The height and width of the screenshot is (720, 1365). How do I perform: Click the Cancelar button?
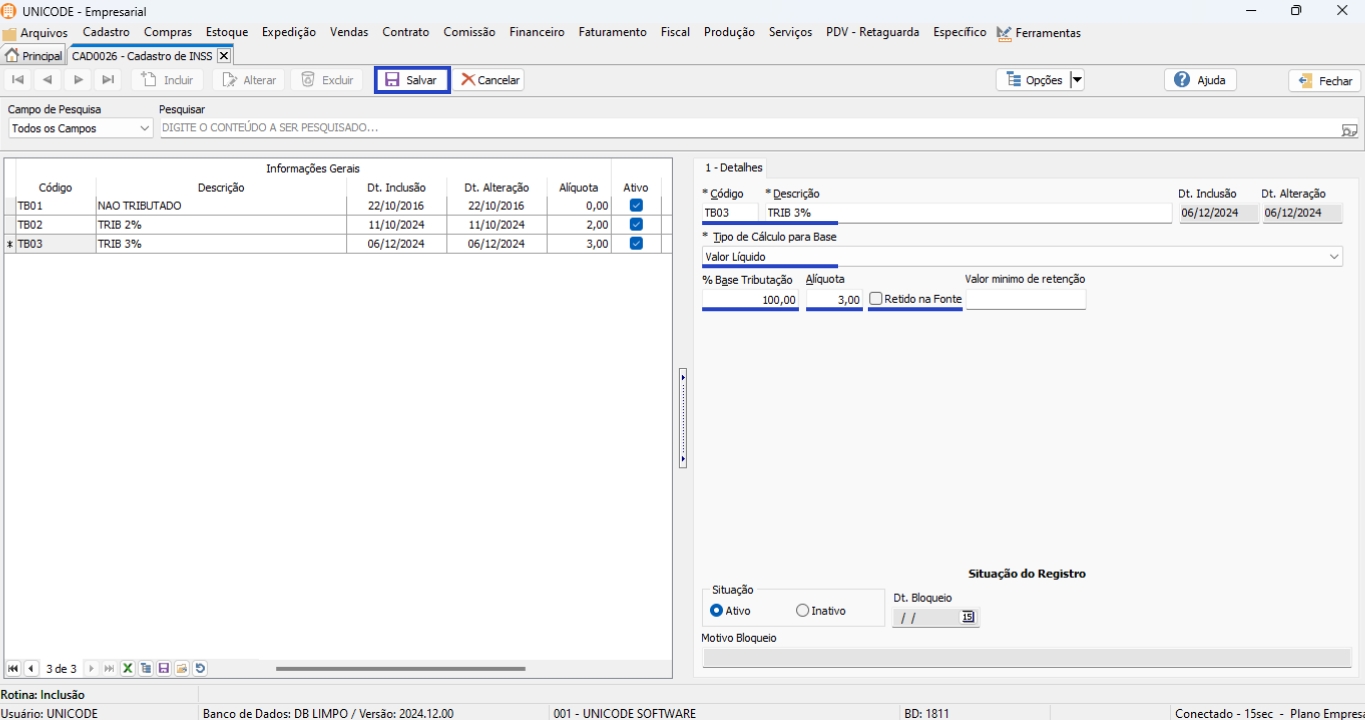(490, 80)
